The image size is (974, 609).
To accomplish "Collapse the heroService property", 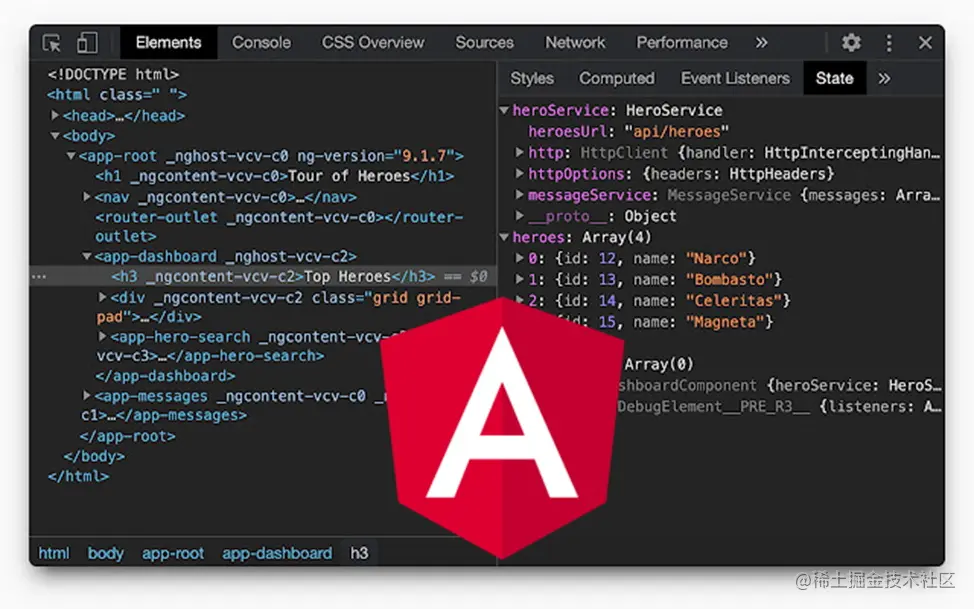I will pos(504,110).
